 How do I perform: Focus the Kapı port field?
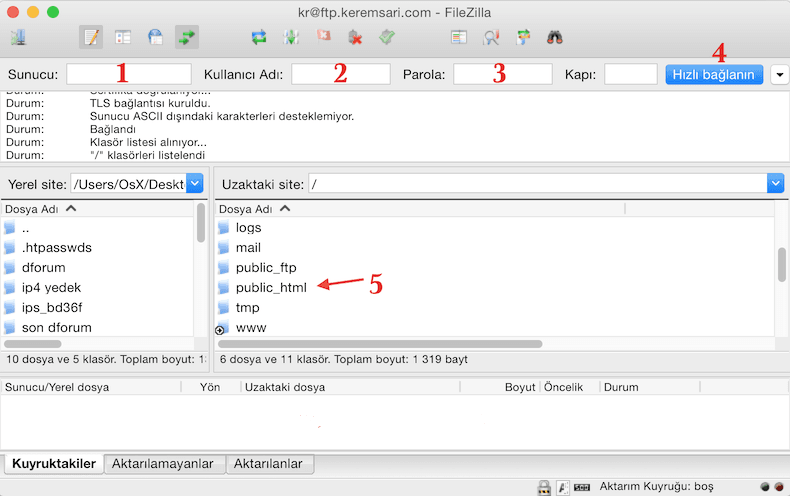click(631, 74)
